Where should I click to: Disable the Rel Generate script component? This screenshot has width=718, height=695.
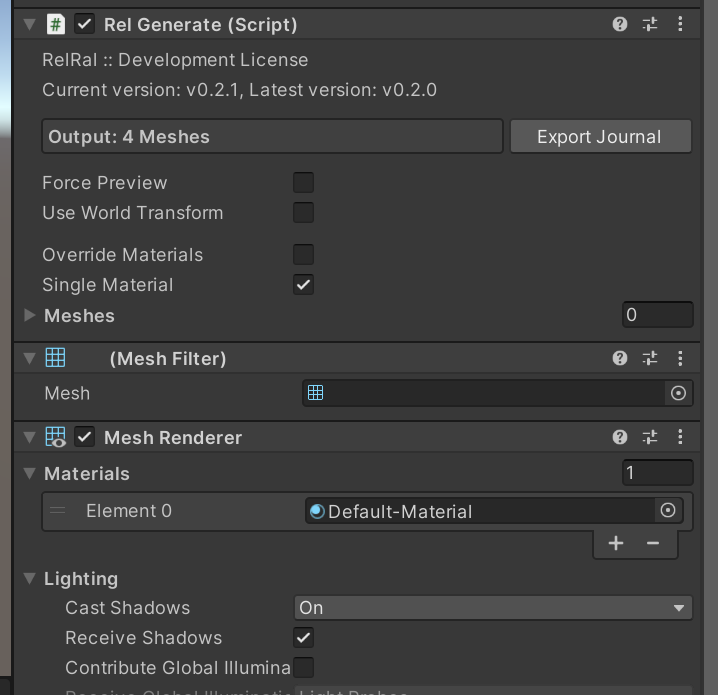click(x=85, y=24)
